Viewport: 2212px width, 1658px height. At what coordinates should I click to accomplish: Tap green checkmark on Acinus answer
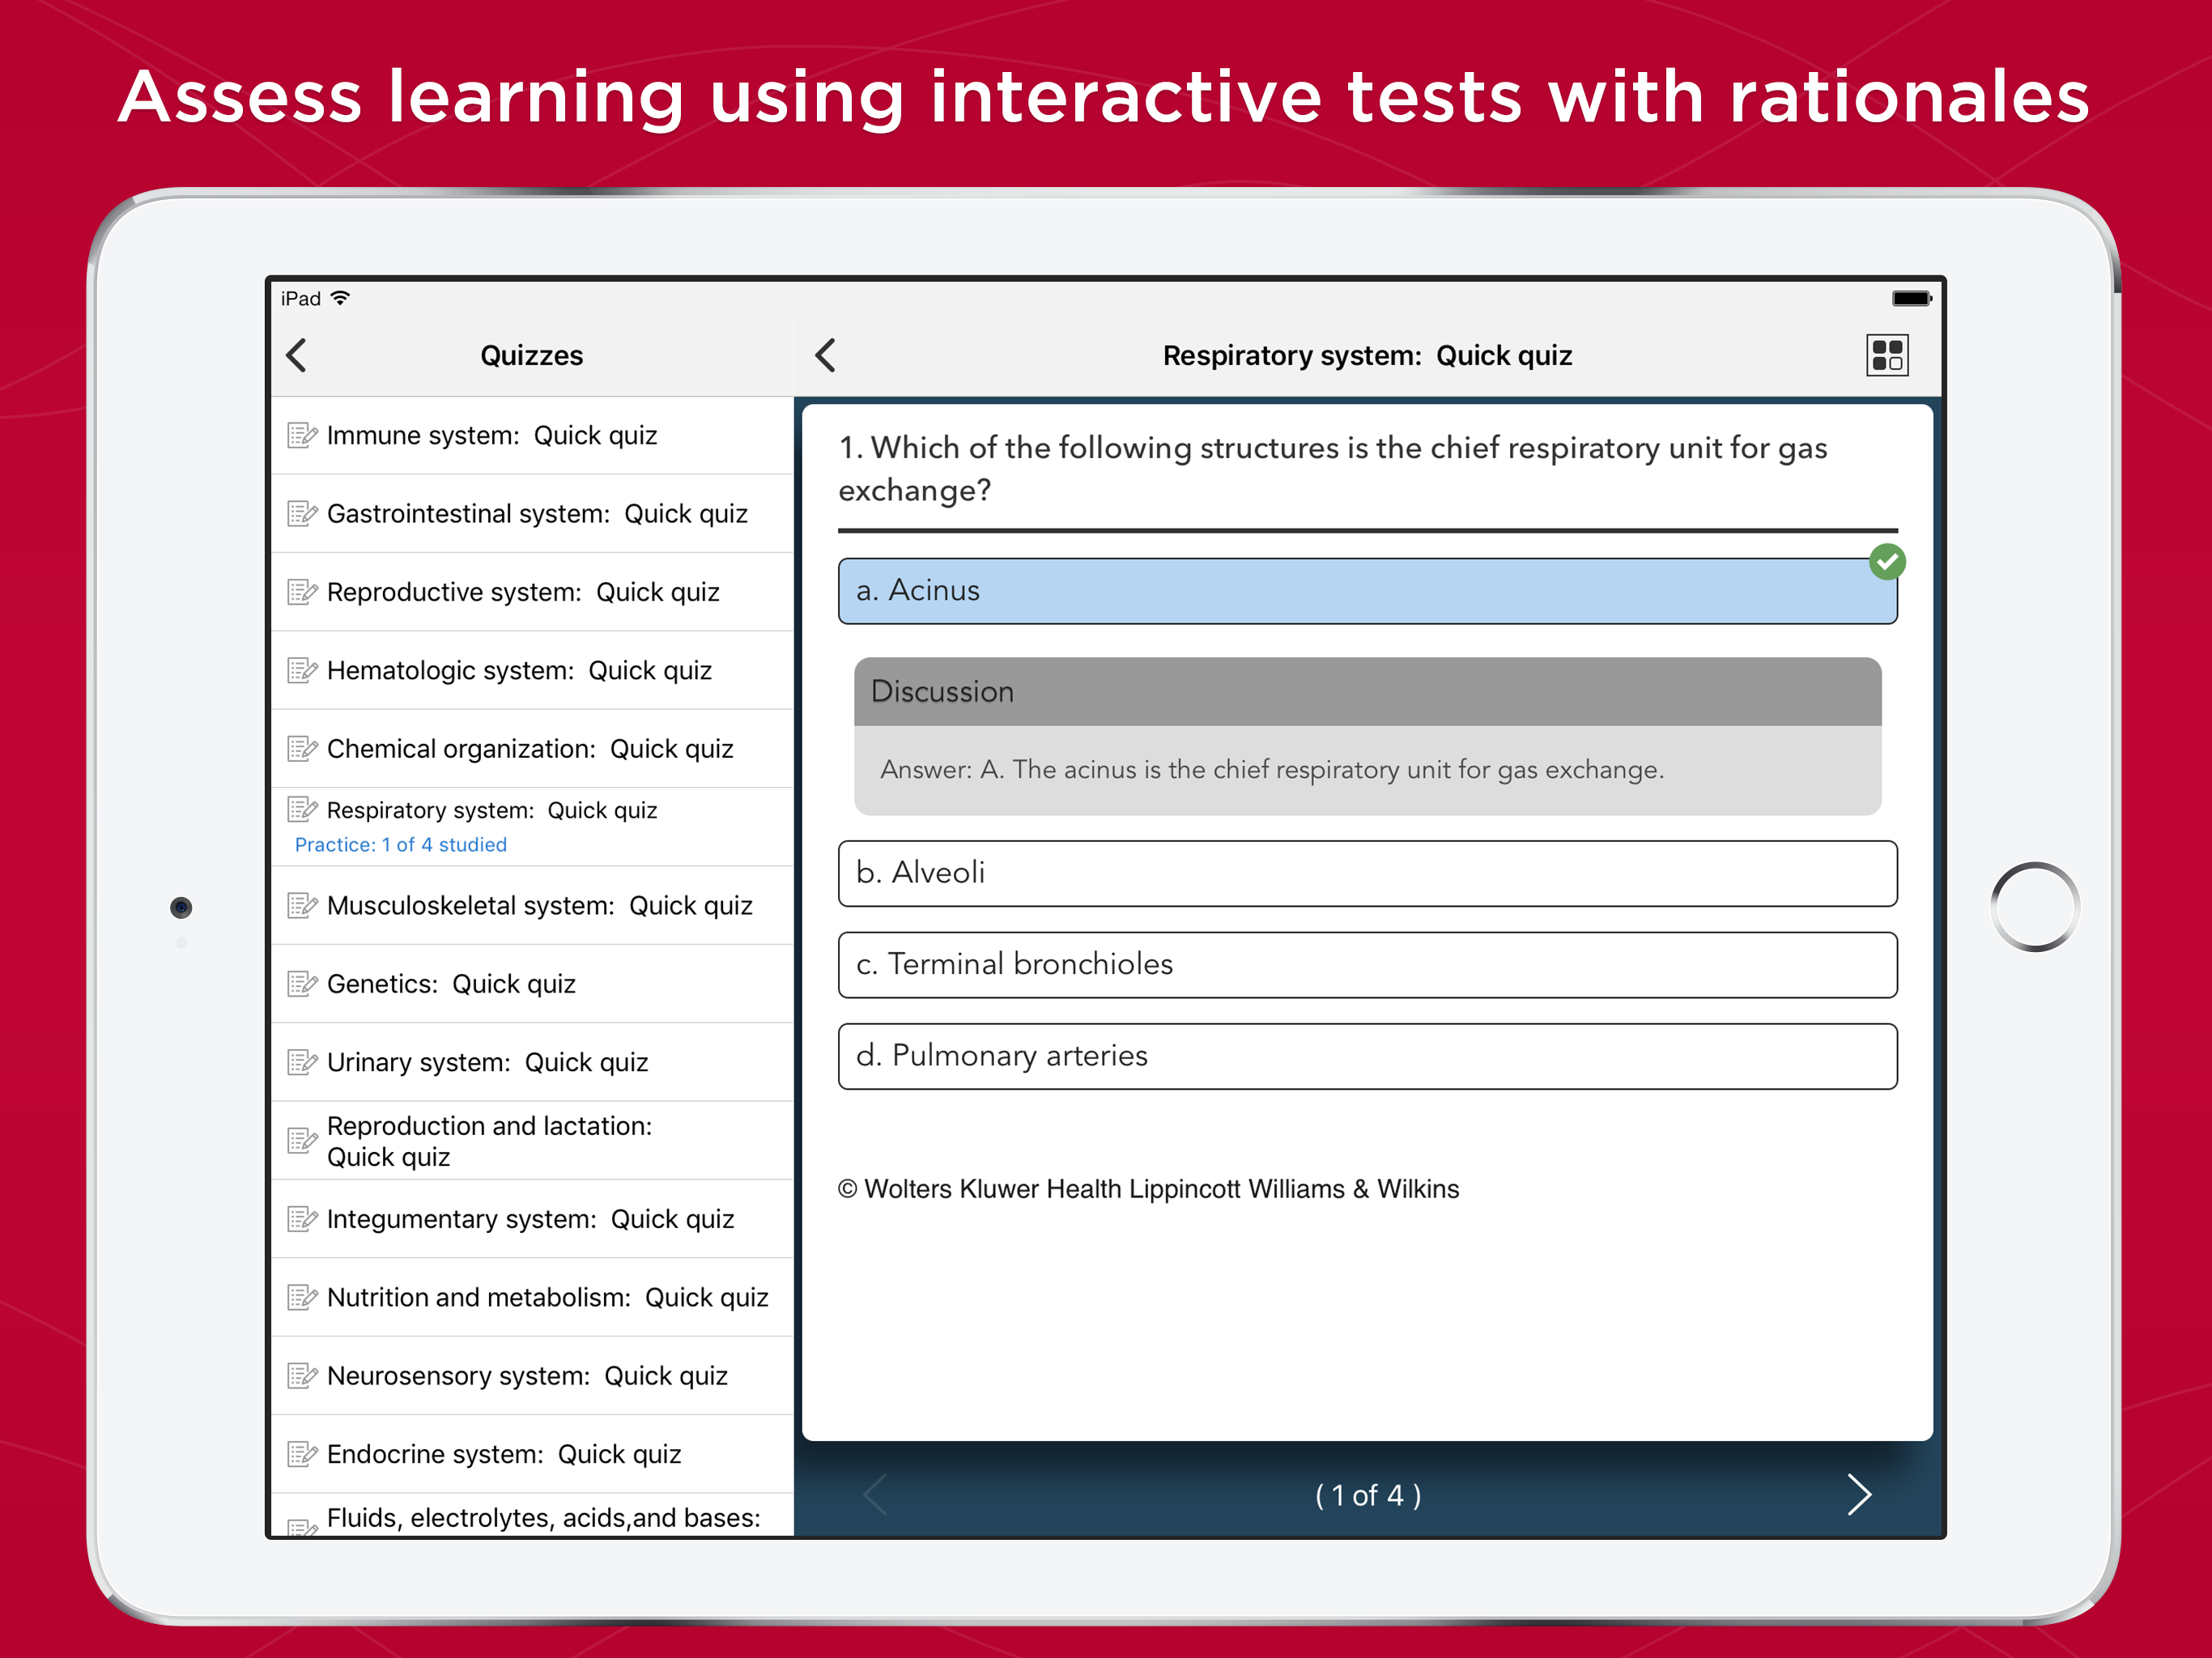[x=1887, y=562]
